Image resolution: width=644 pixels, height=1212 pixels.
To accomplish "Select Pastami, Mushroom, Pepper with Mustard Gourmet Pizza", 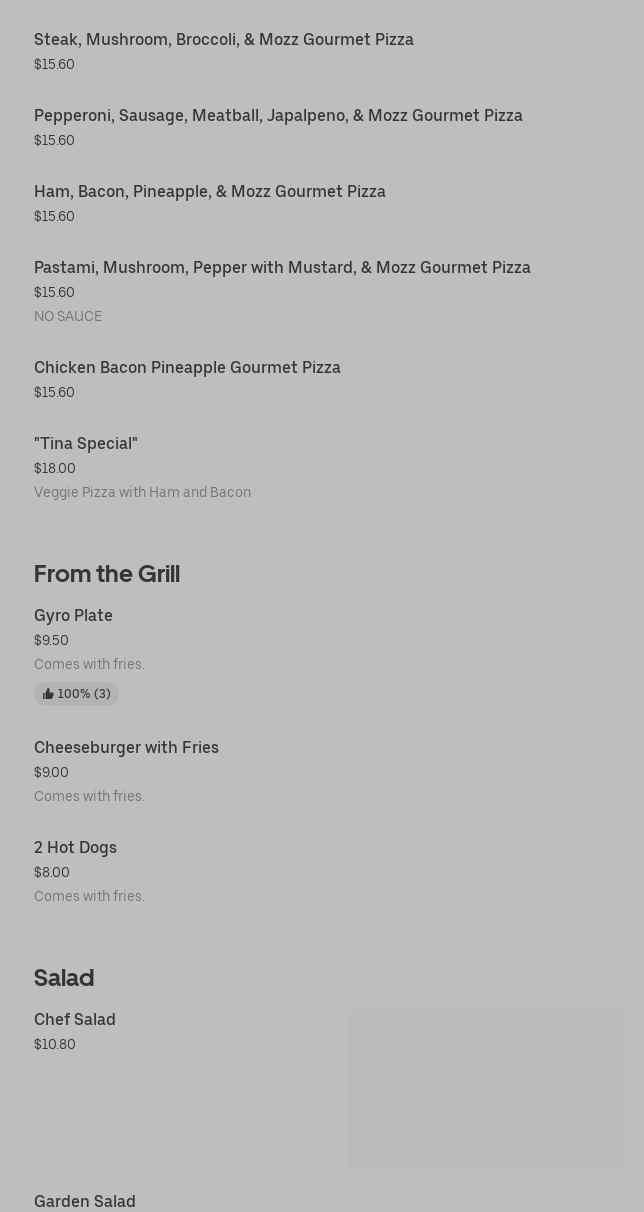I will coord(282,268).
